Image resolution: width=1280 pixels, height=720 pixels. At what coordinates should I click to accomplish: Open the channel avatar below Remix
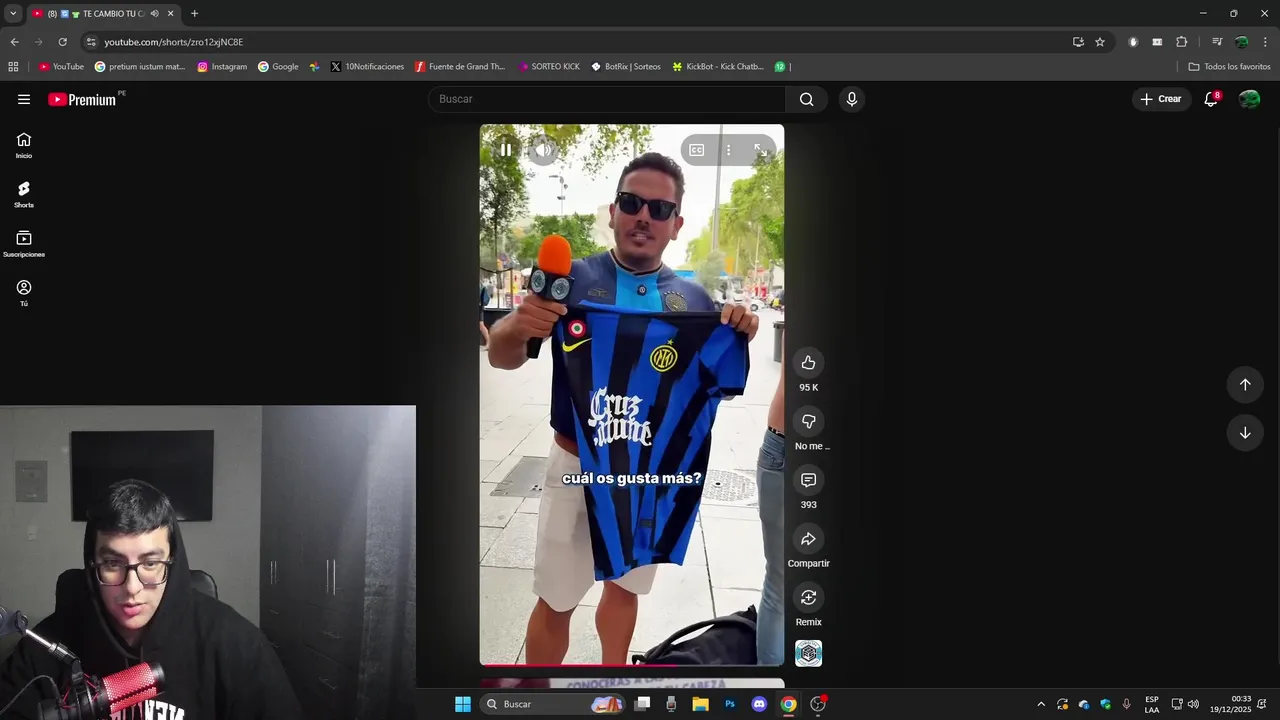808,653
